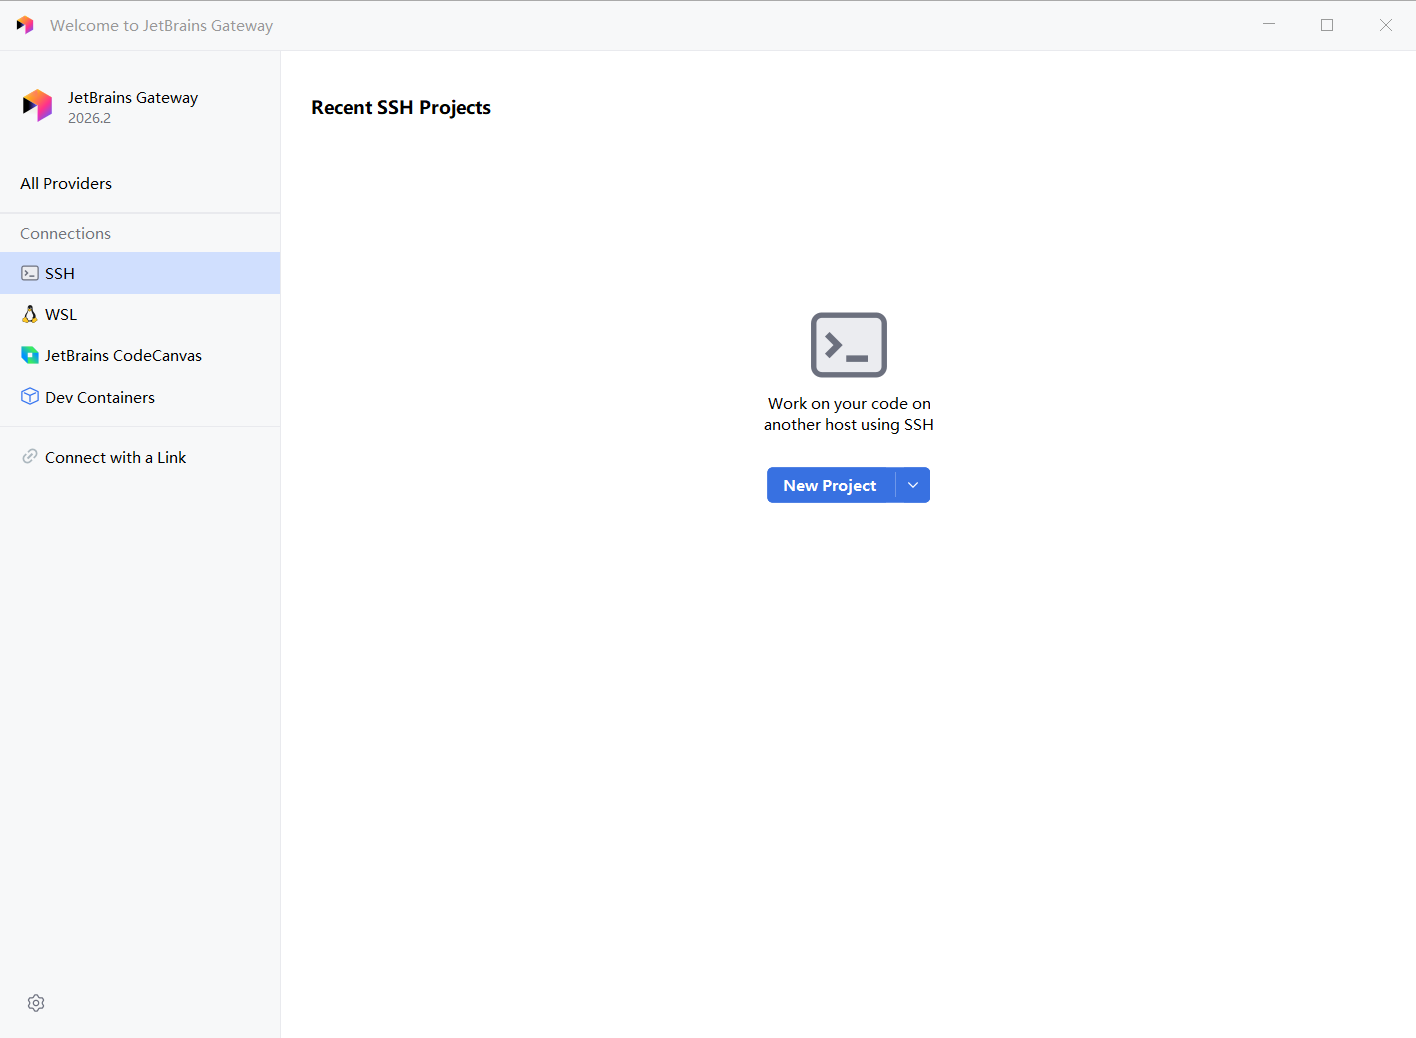The width and height of the screenshot is (1416, 1038).
Task: Open JetBrains CodeCanvas provider
Action: coord(140,355)
